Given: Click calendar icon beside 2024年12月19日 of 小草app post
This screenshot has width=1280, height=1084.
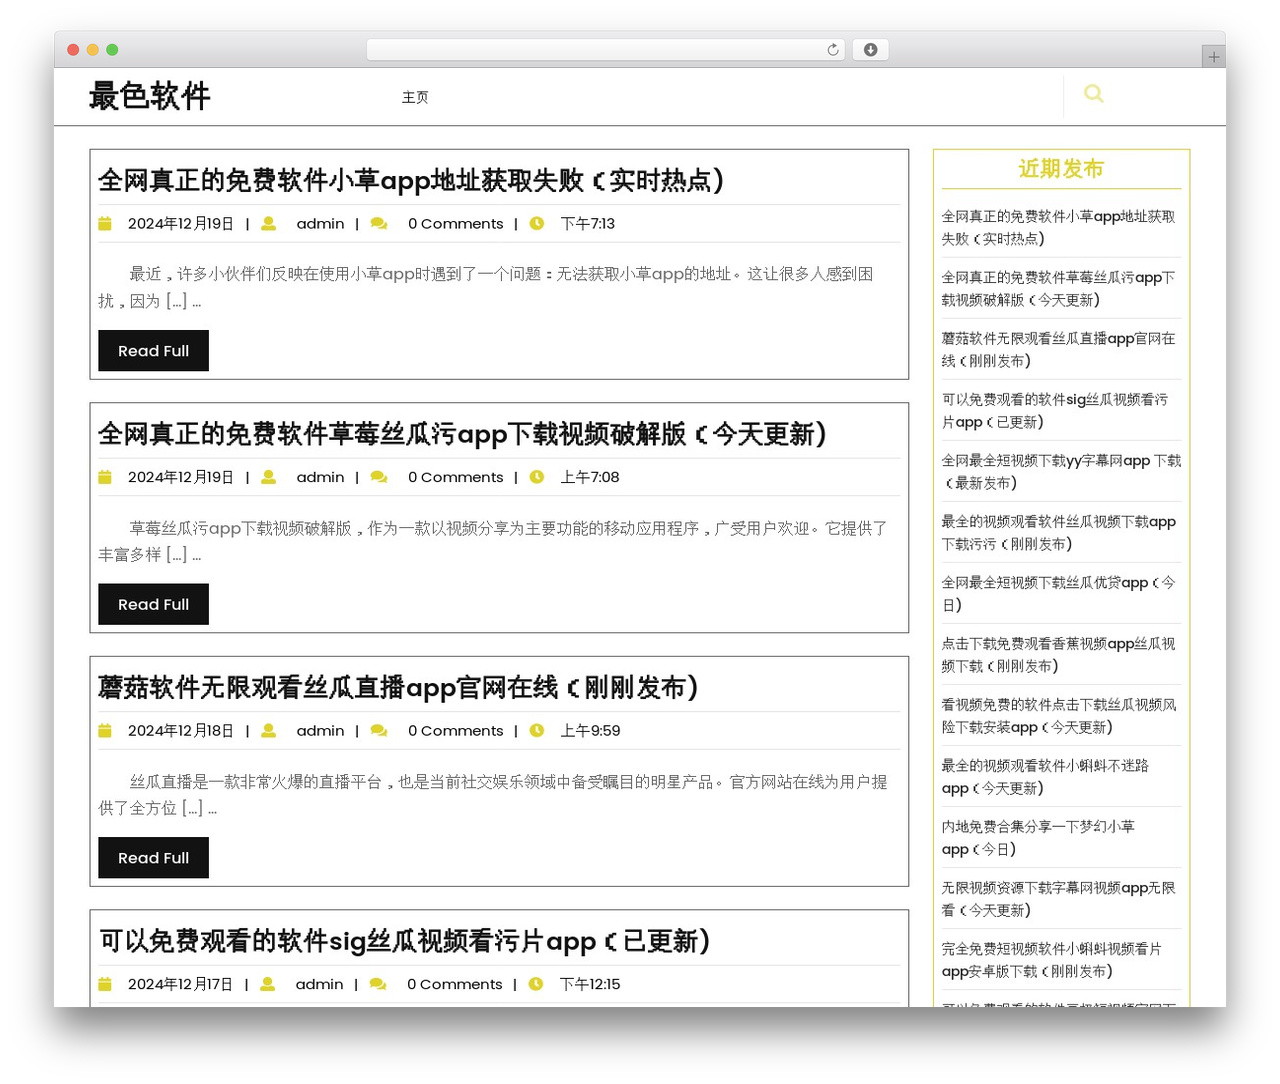Looking at the screenshot, I should coord(105,224).
